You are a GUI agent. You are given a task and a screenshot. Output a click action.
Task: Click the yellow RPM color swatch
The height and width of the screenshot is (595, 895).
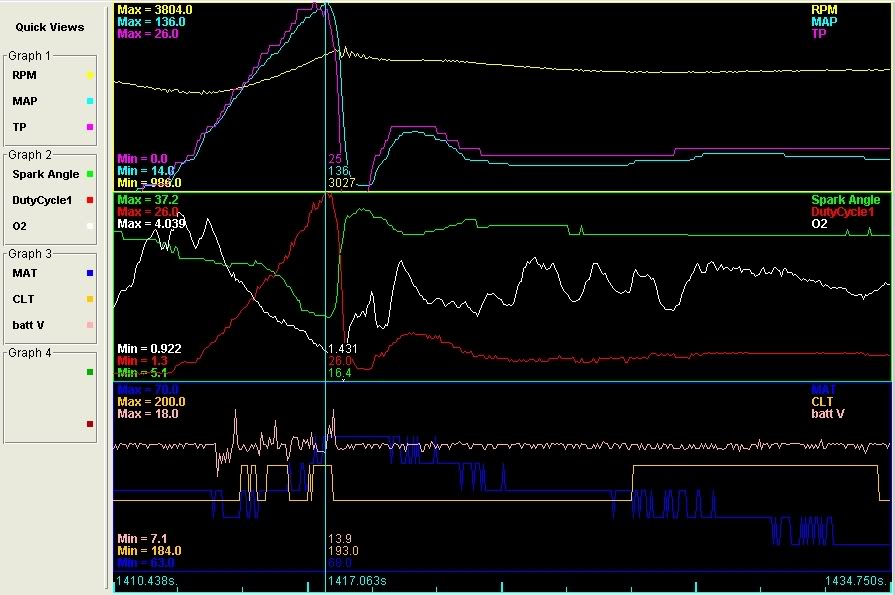pyautogui.click(x=90, y=75)
